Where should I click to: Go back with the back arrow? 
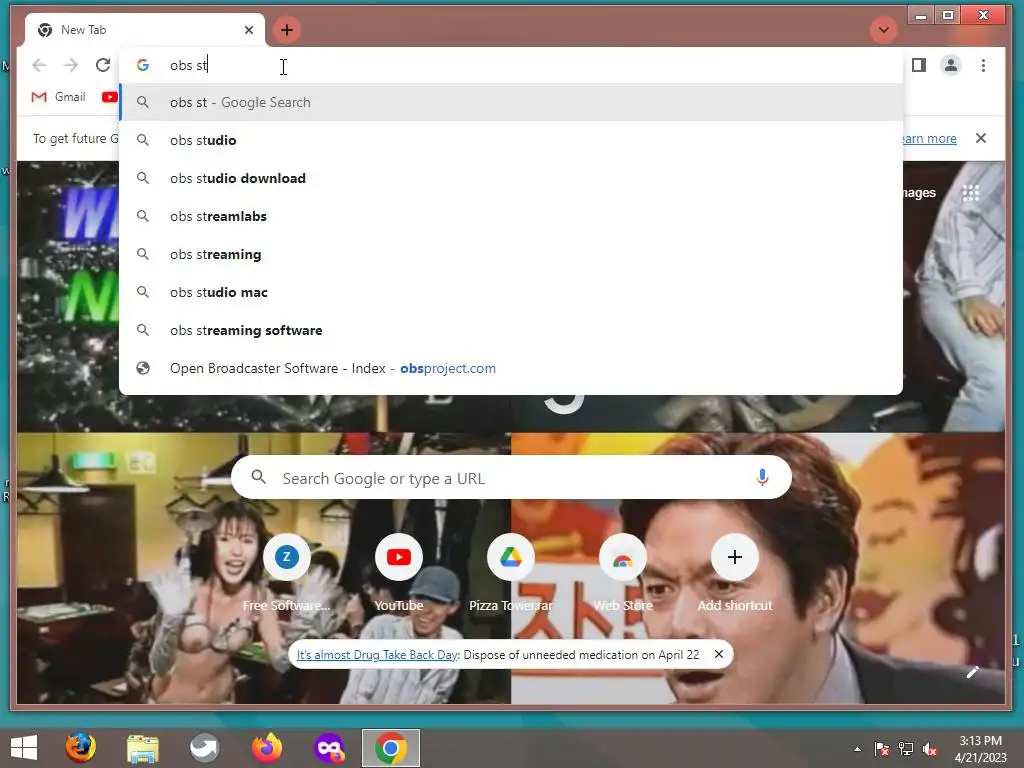click(x=39, y=65)
